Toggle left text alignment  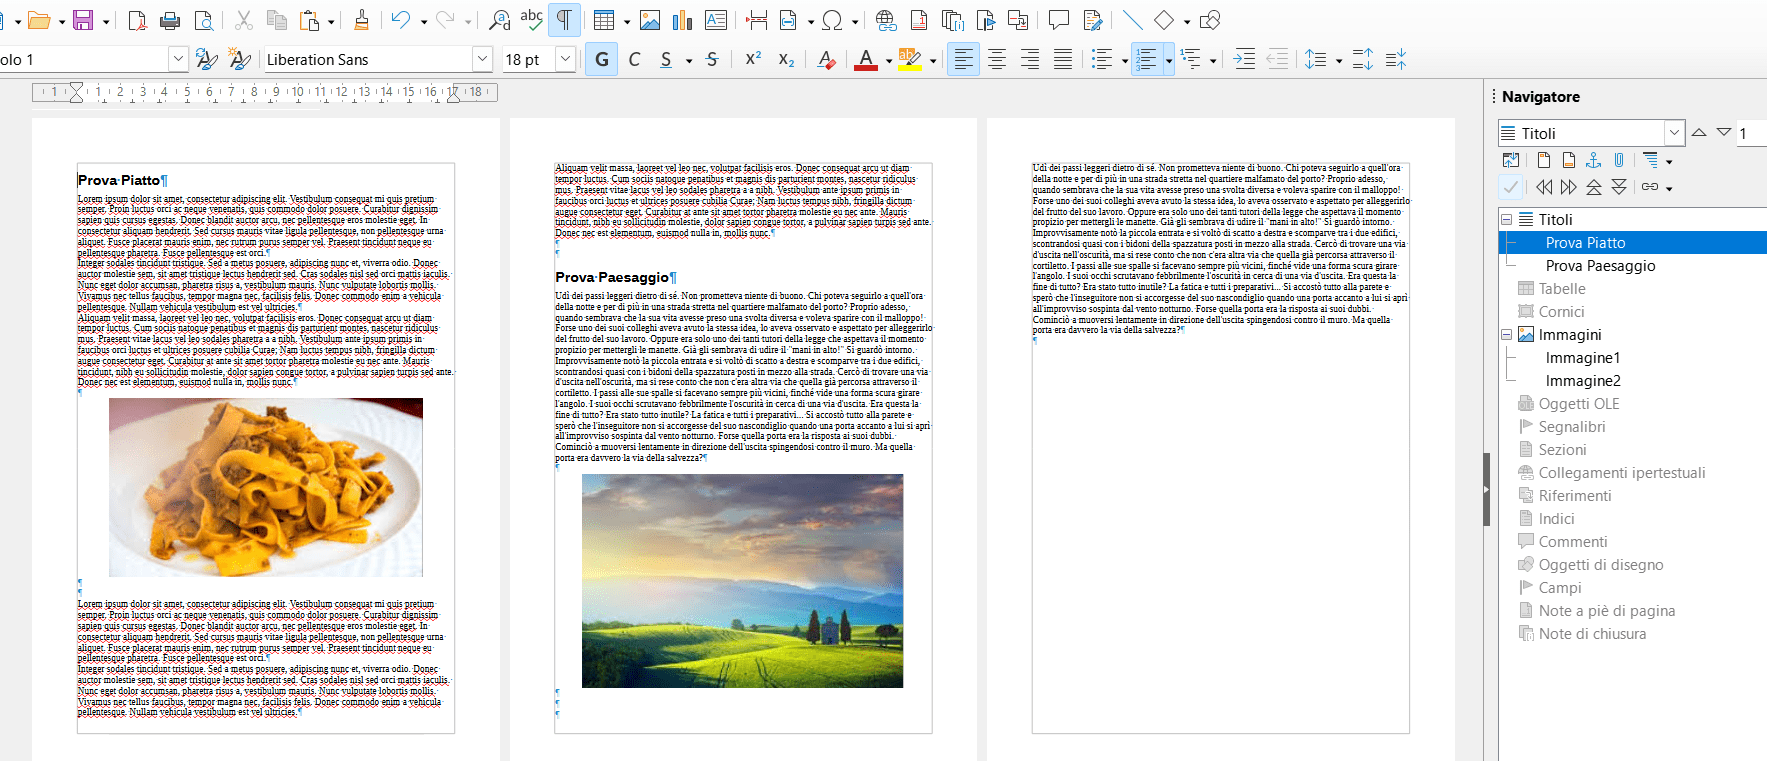[x=963, y=60]
